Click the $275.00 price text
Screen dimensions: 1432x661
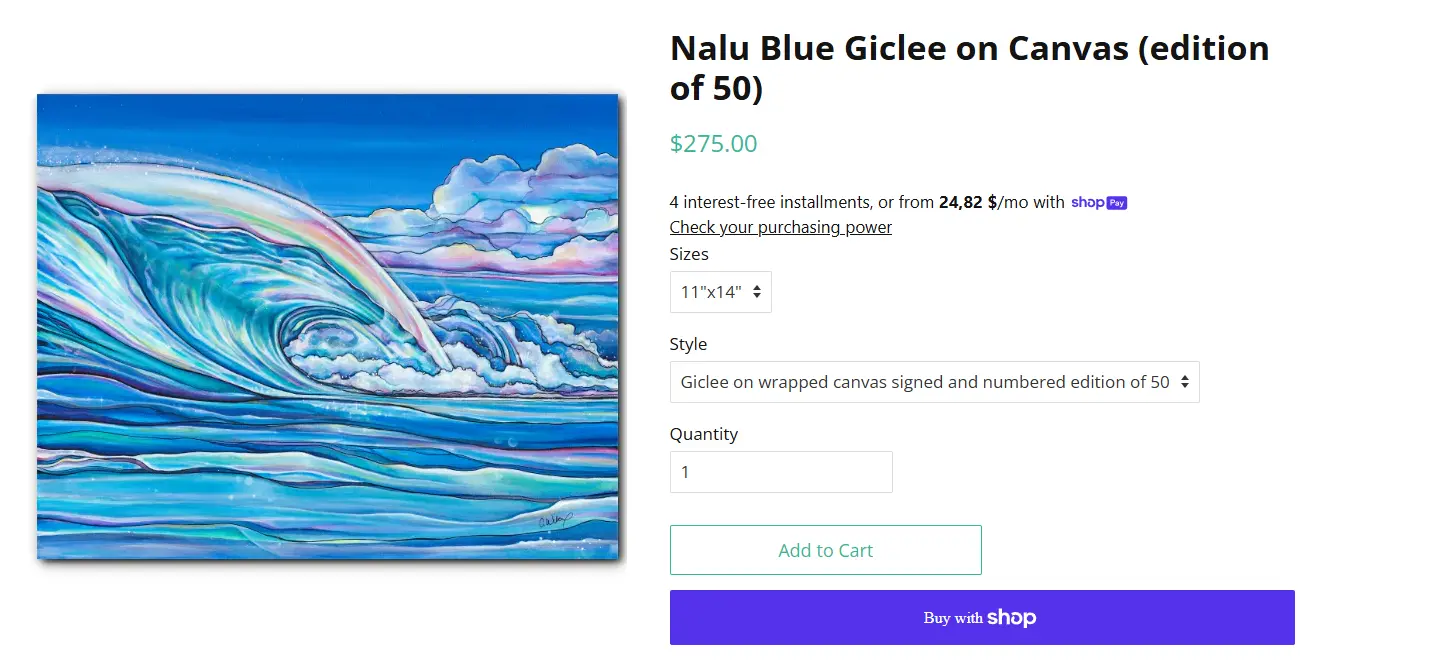tap(713, 144)
